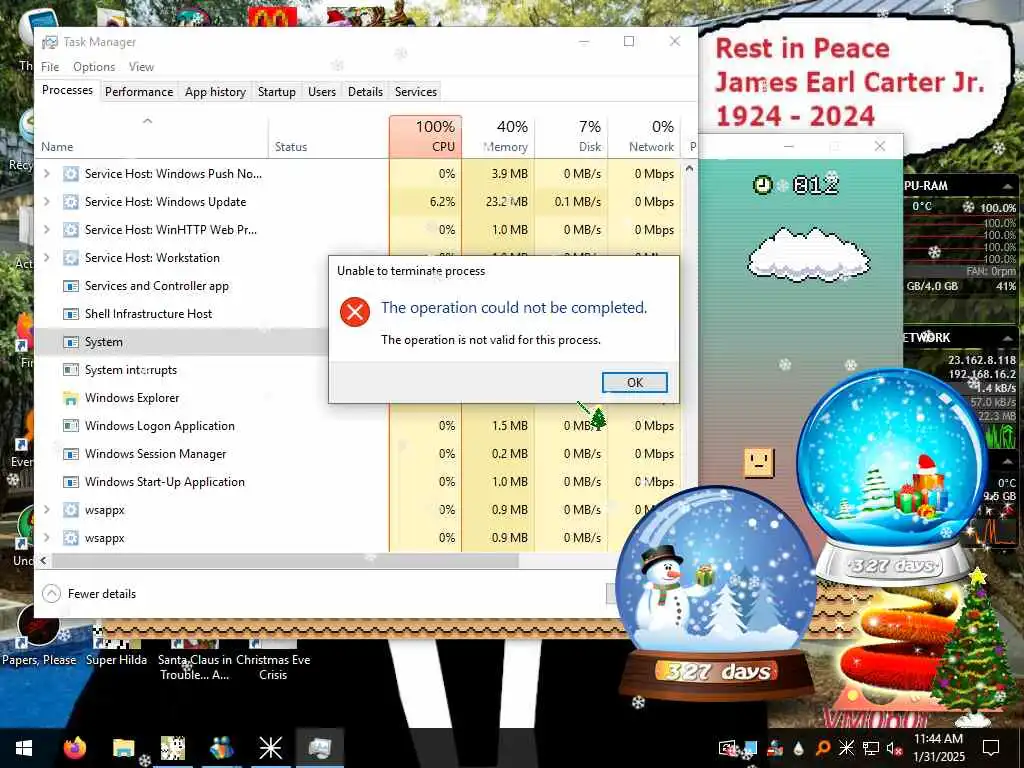Click the Super Hilda desktop shortcut label

(x=116, y=660)
